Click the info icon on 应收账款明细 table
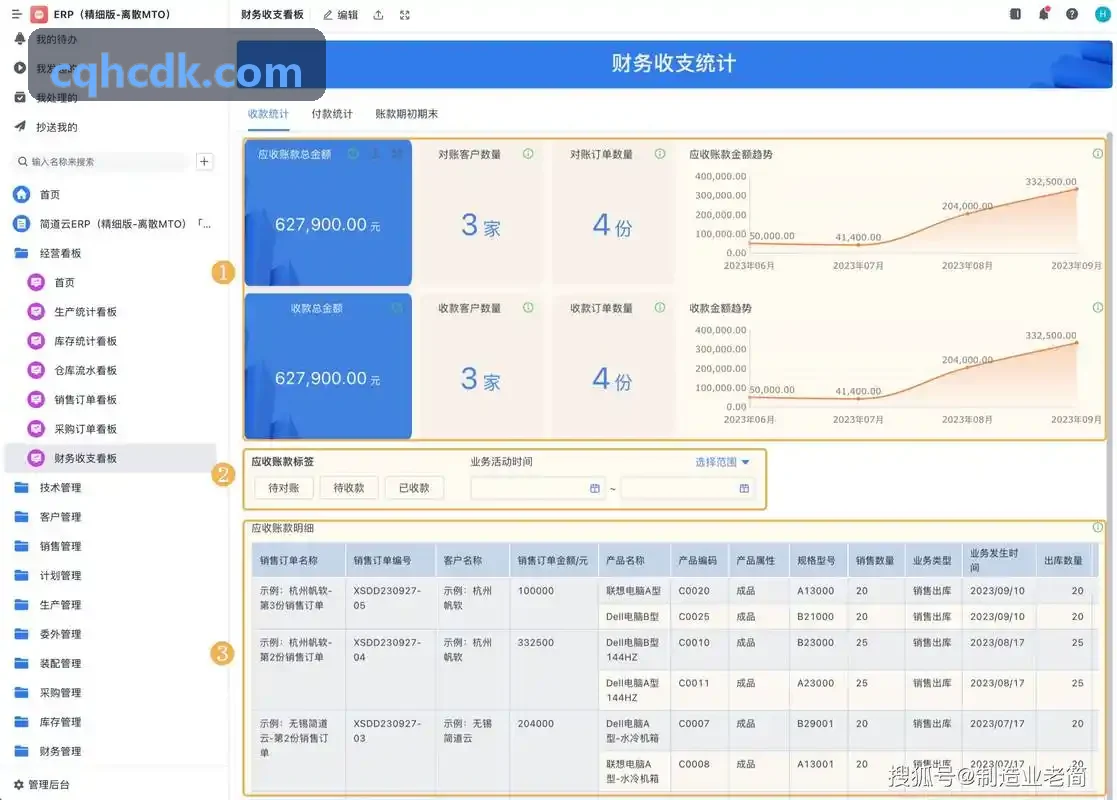The width and height of the screenshot is (1117, 800). point(1098,528)
